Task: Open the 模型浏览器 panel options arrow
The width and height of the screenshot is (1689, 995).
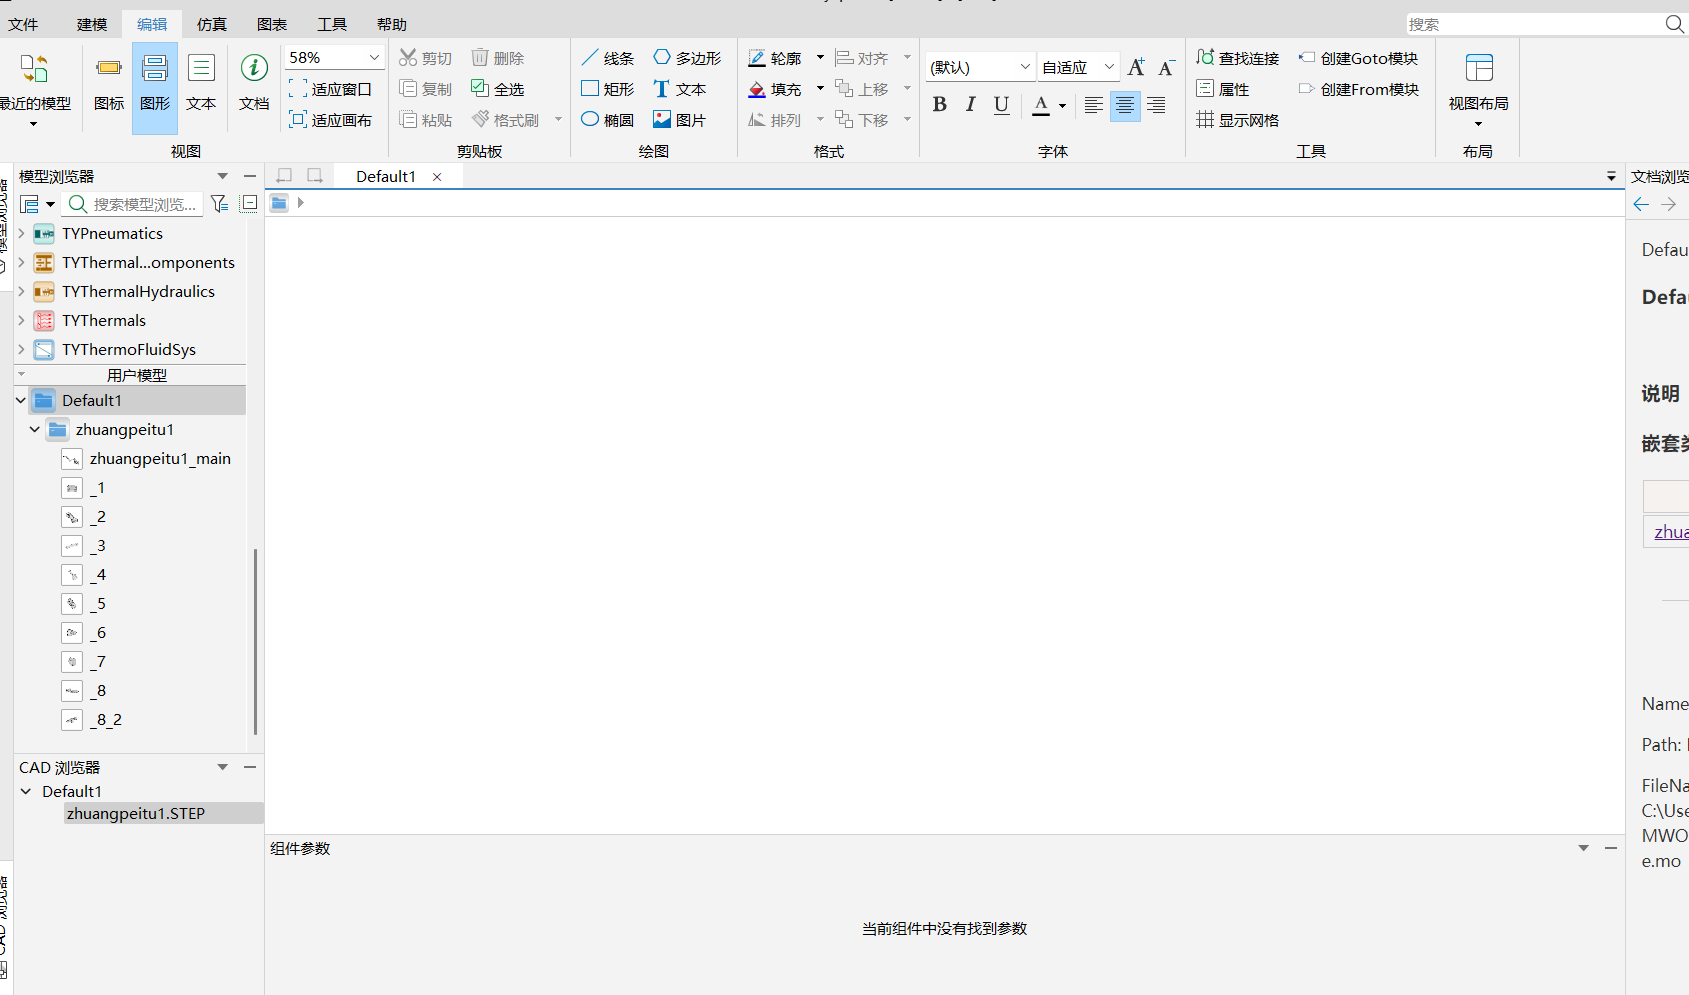Action: pos(222,176)
